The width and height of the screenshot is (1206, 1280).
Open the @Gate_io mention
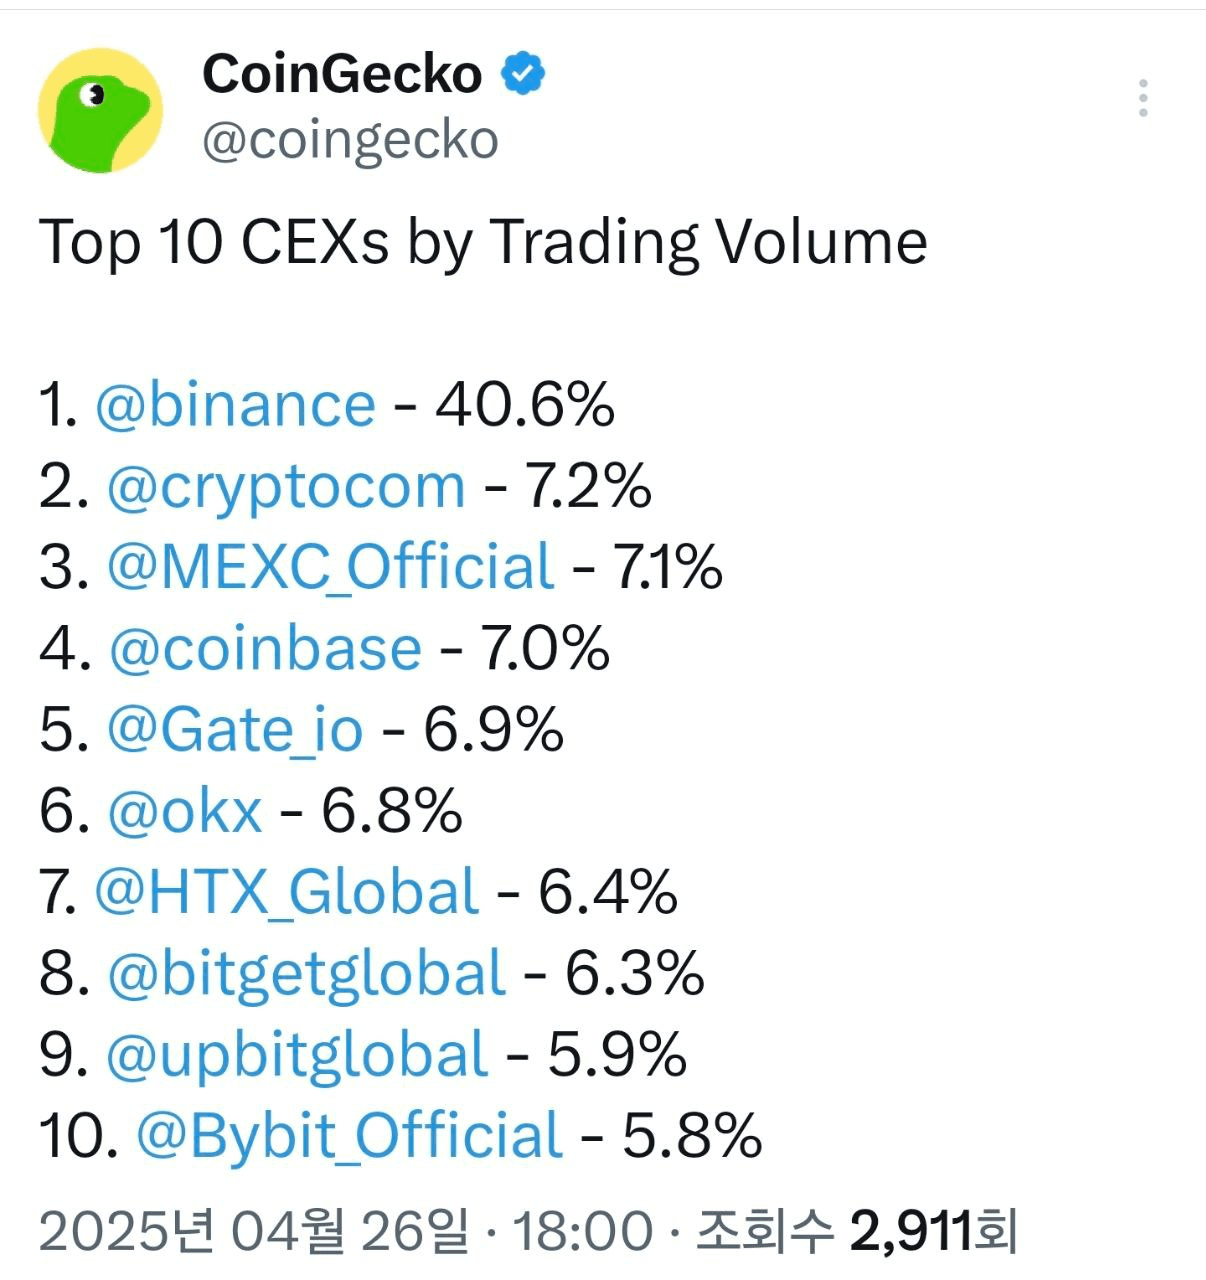click(235, 730)
